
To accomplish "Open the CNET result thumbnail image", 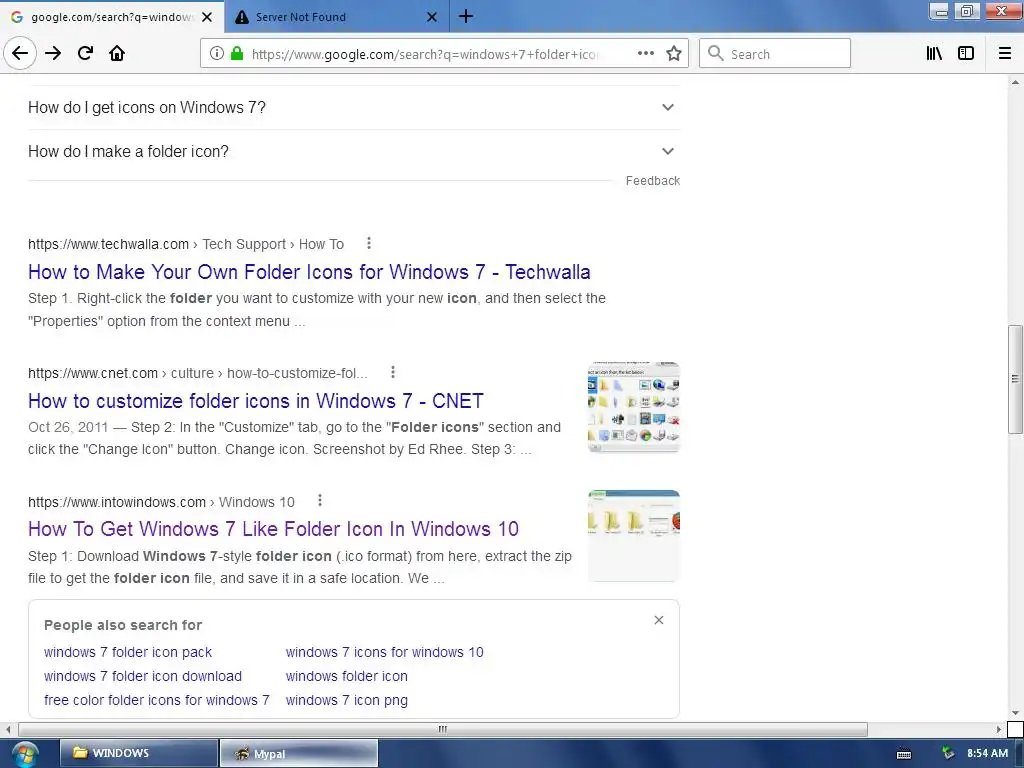I will coord(633,406).
